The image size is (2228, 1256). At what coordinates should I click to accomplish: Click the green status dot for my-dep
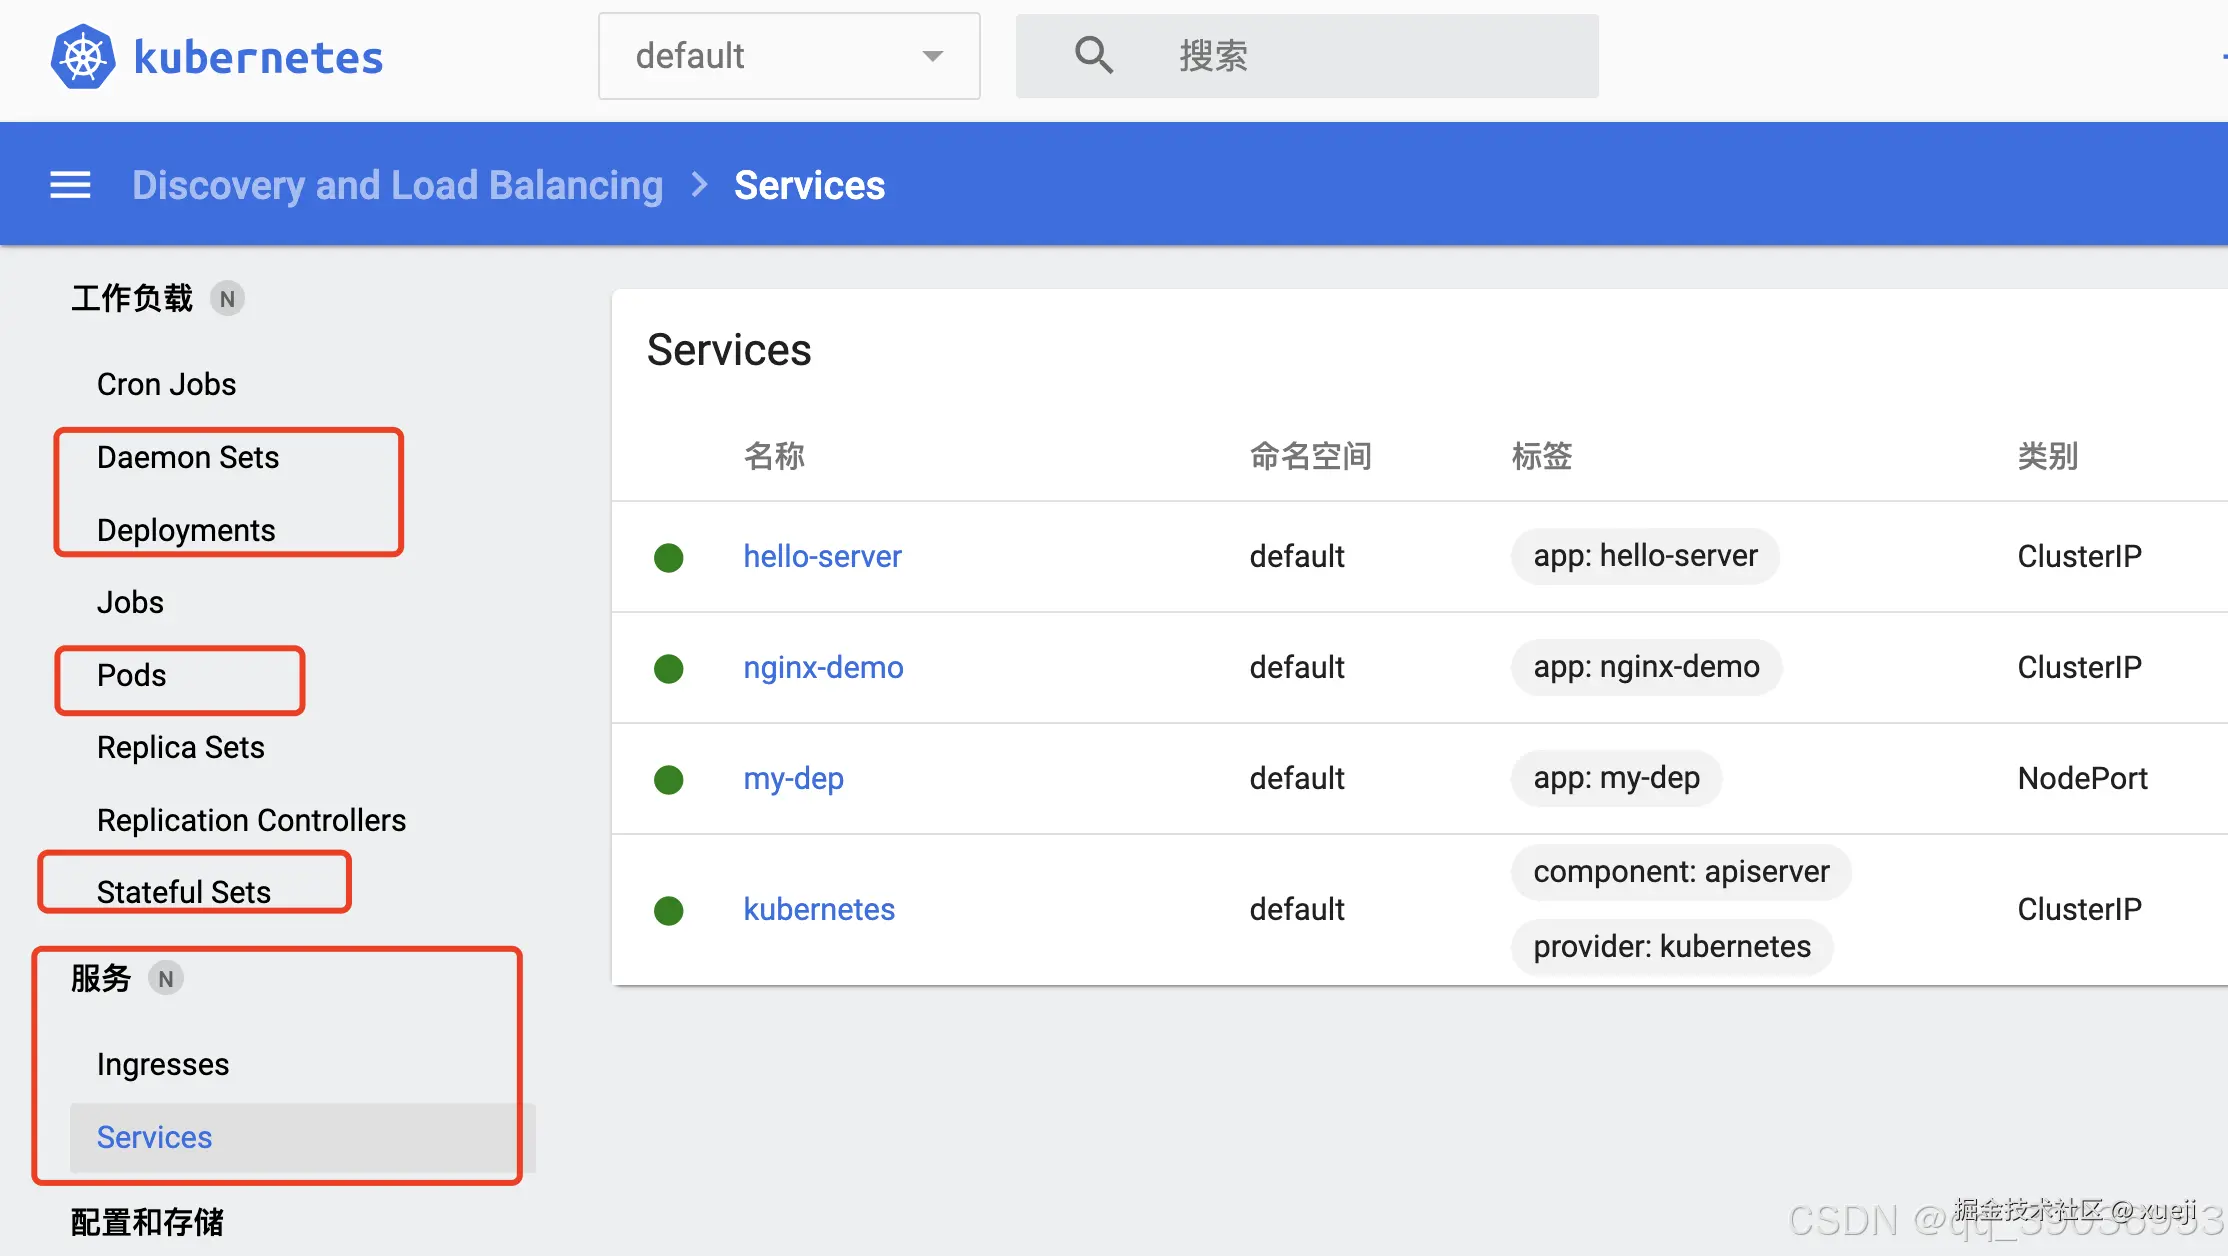click(x=668, y=779)
